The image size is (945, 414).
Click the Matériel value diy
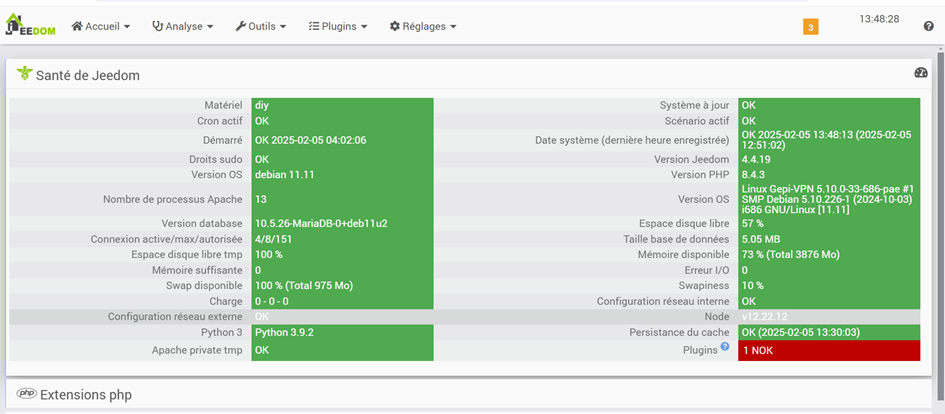[262, 105]
